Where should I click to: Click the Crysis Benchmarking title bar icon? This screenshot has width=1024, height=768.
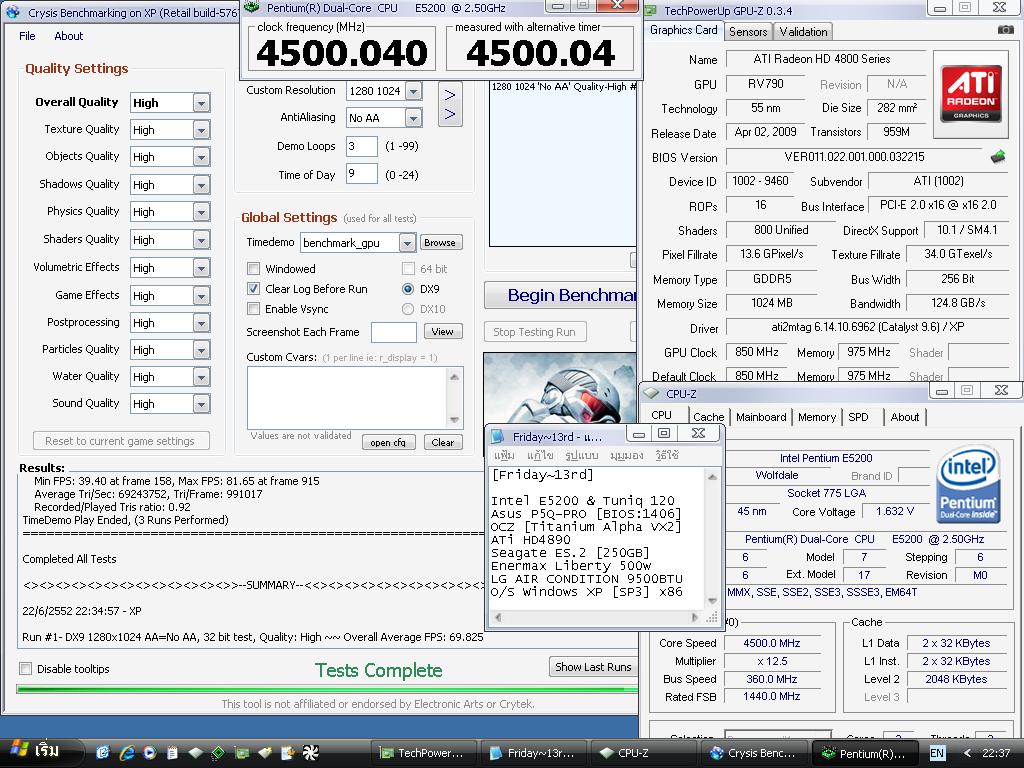[13, 12]
